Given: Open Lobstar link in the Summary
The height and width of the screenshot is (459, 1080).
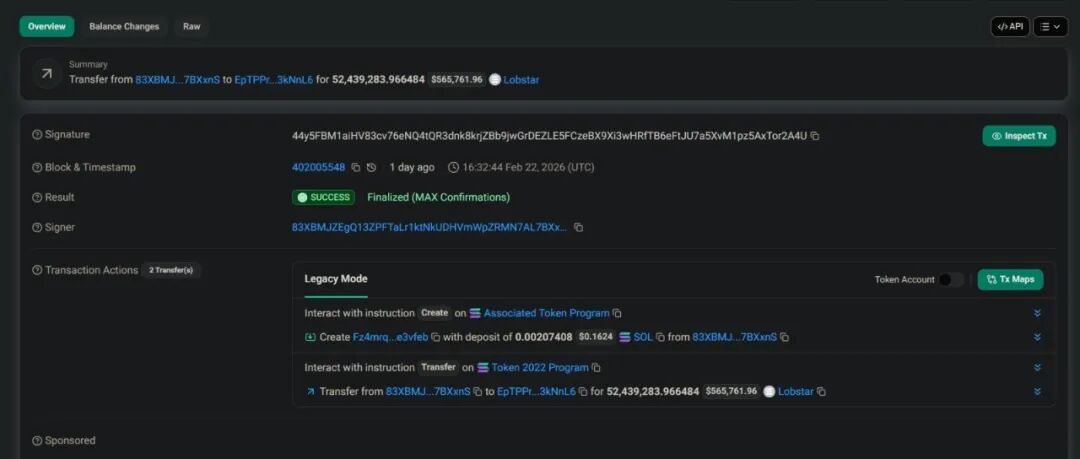Looking at the screenshot, I should click(x=521, y=80).
